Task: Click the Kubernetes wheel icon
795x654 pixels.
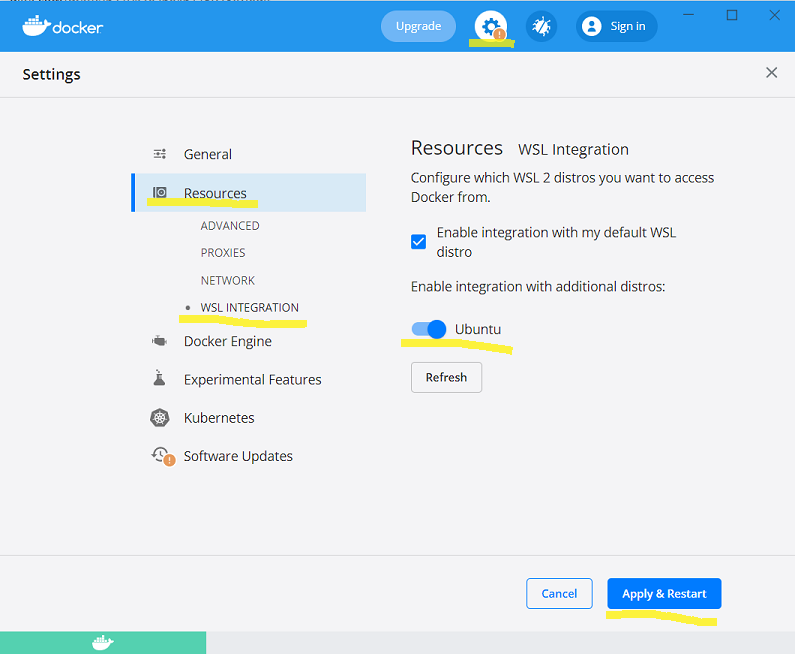Action: [160, 418]
